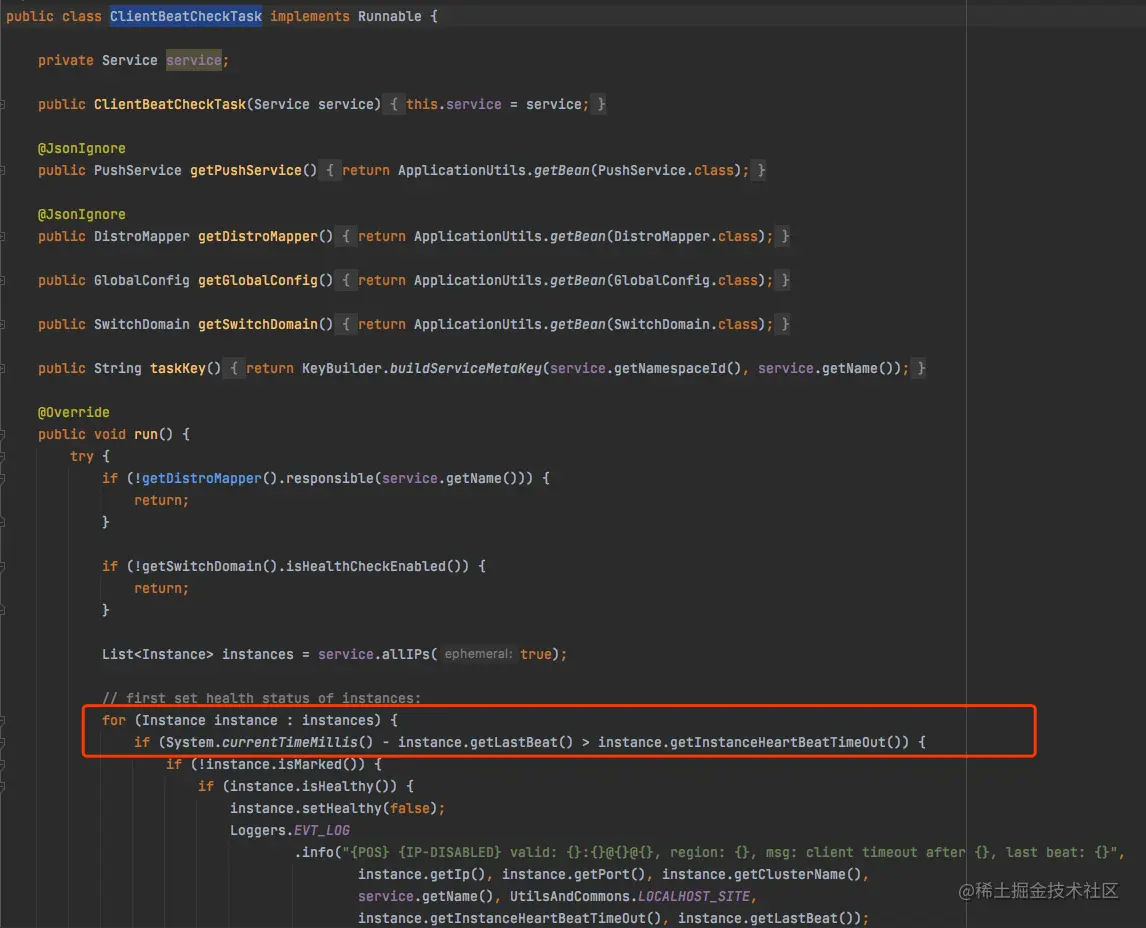Click the getClusterName method call
1146x928 pixels.
pos(789,875)
